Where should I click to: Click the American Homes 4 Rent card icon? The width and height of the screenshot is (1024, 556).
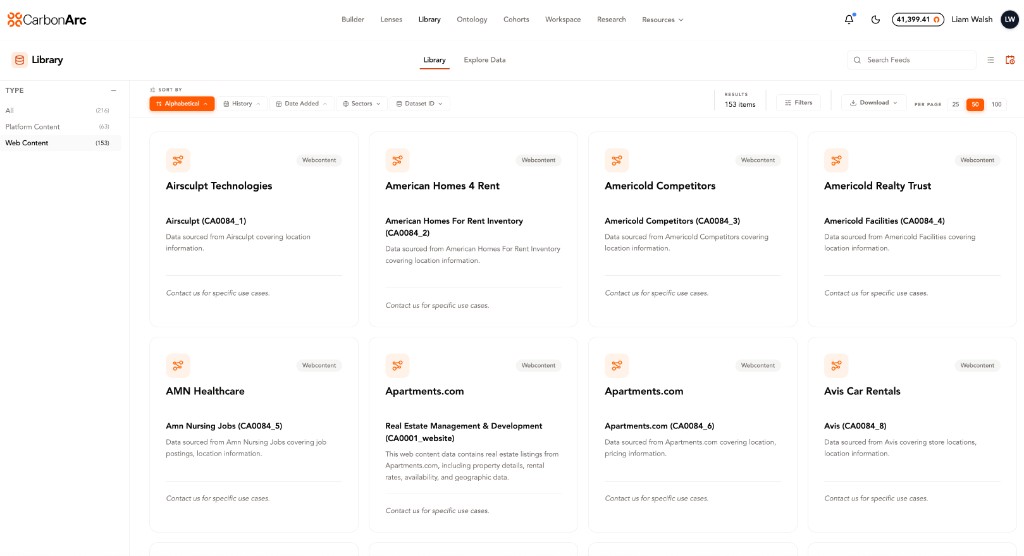[397, 160]
